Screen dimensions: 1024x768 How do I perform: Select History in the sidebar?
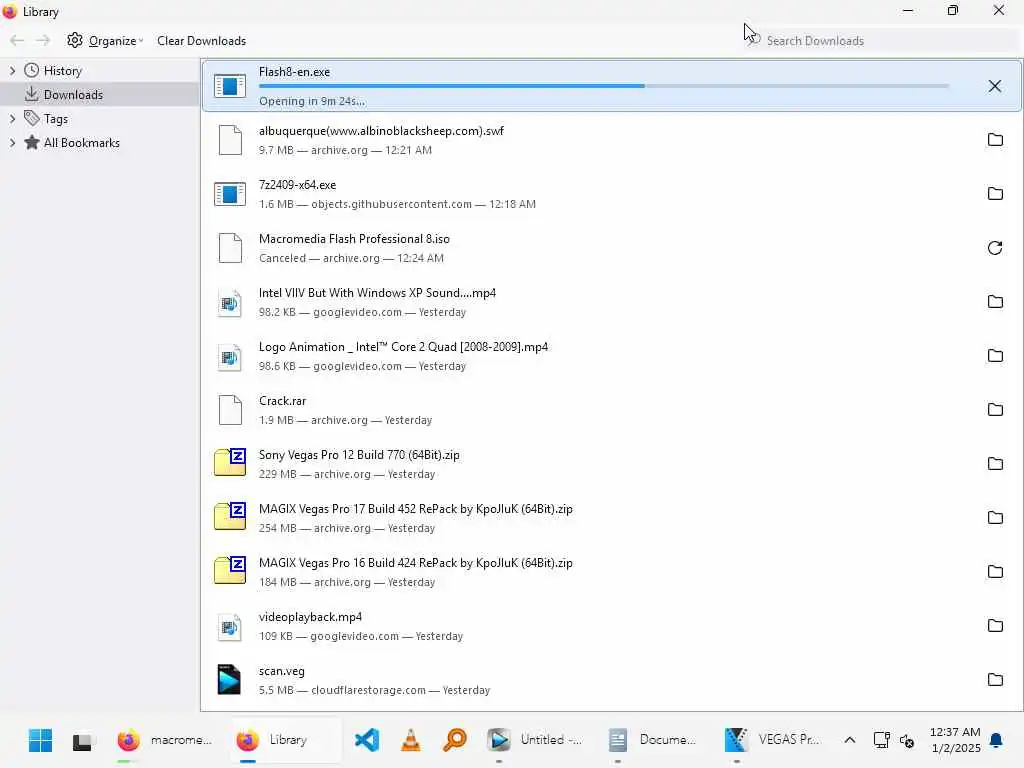point(63,71)
